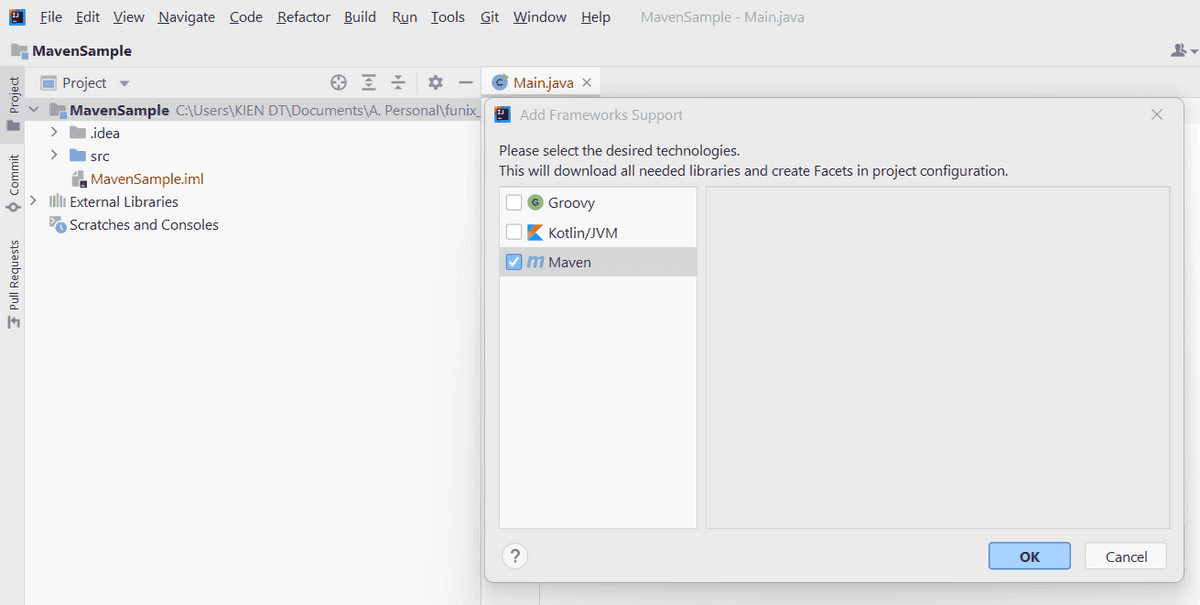
Task: Uncheck the Maven framework option
Action: tap(516, 261)
